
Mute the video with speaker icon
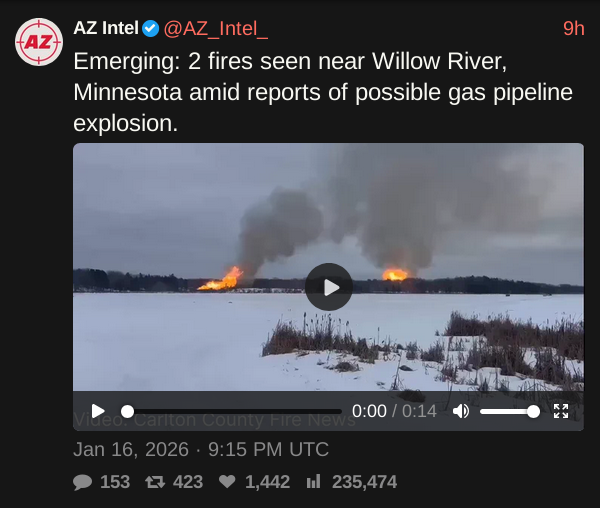pos(461,411)
